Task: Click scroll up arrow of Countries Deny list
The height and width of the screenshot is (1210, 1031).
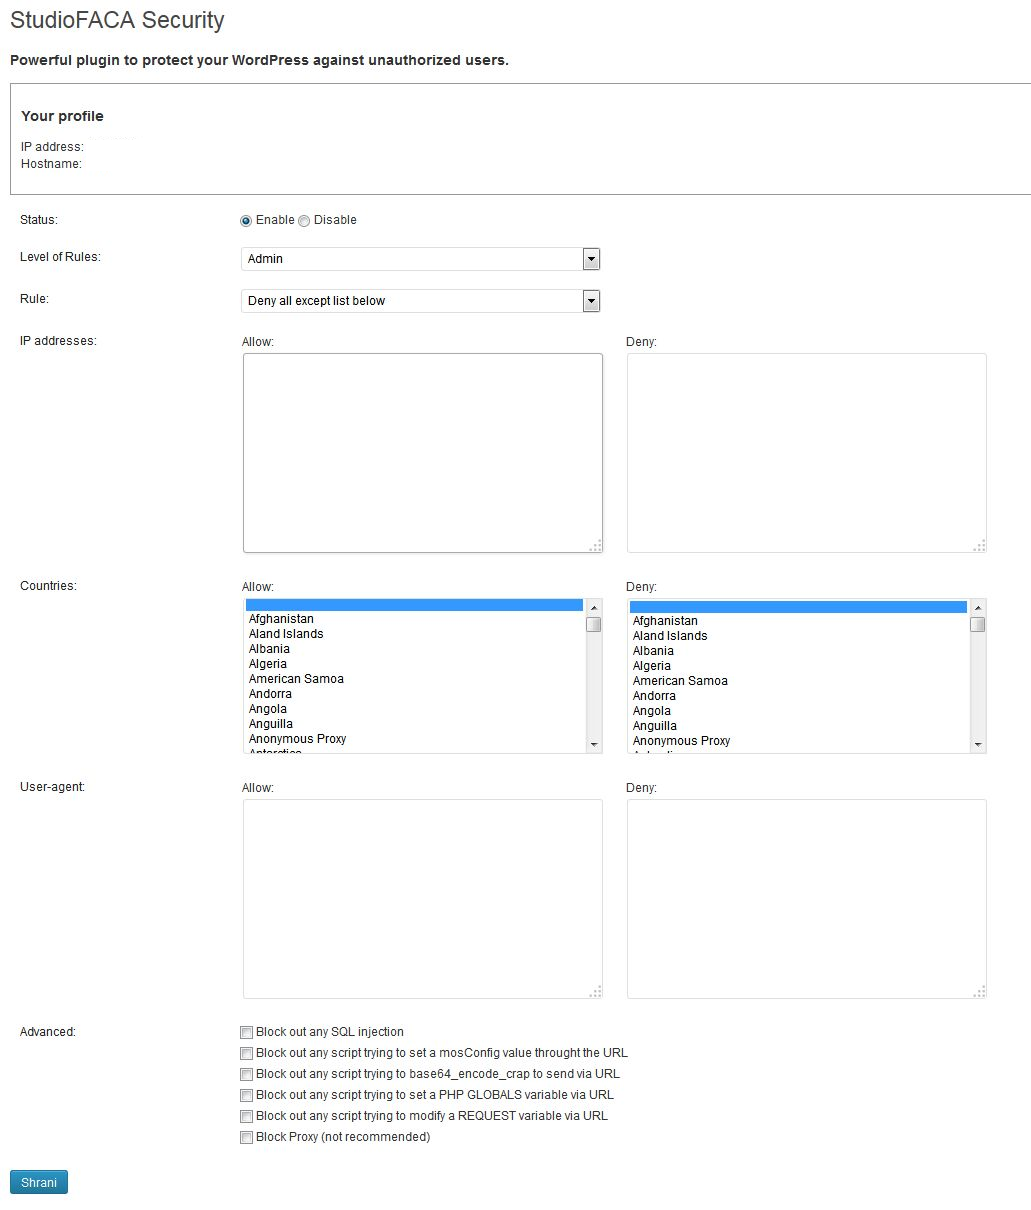Action: [x=978, y=607]
